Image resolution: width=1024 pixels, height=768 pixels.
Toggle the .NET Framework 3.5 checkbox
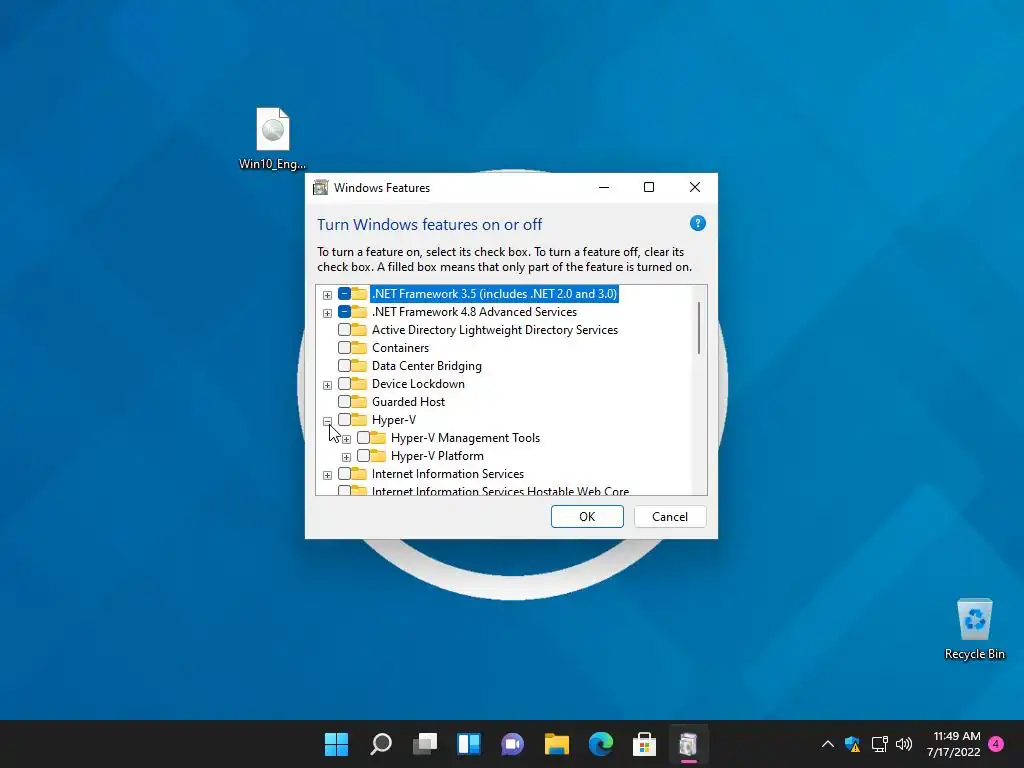coord(344,294)
